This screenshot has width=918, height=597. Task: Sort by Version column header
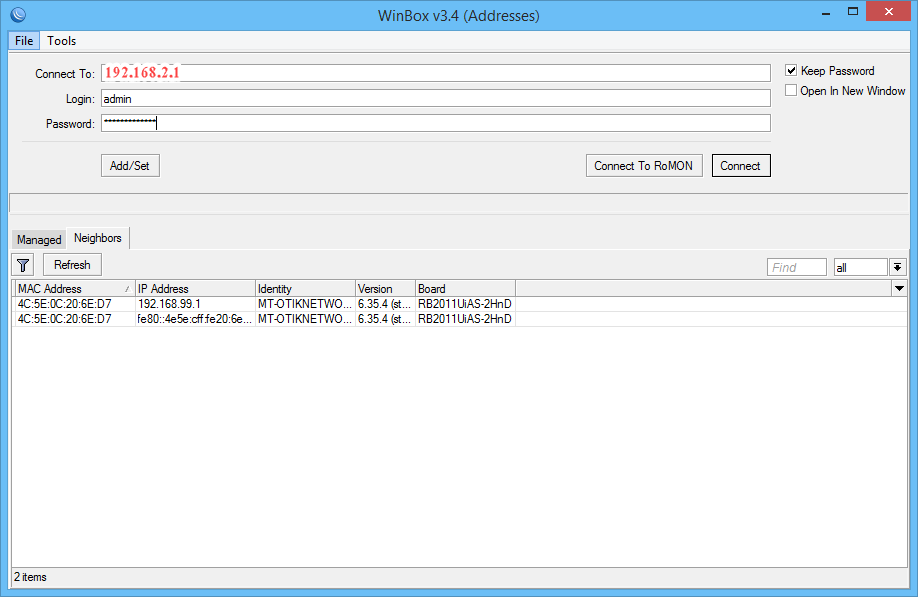pyautogui.click(x=385, y=289)
